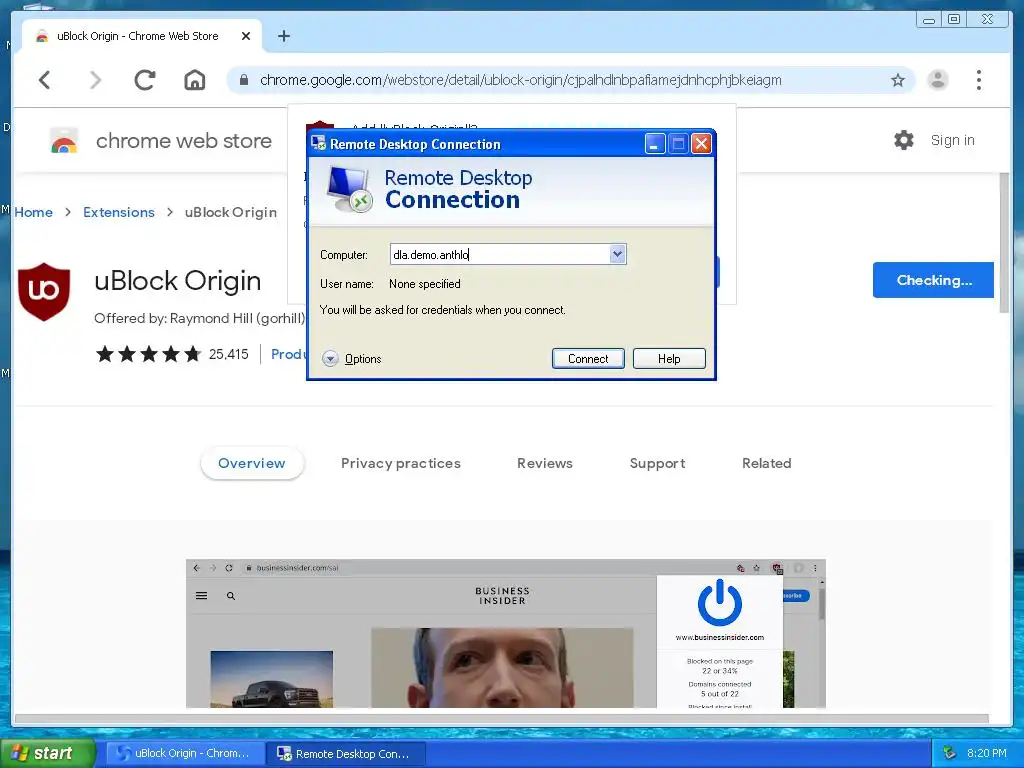Image resolution: width=1024 pixels, height=768 pixels.
Task: Open Extensions breadcrumb link
Action: (119, 212)
